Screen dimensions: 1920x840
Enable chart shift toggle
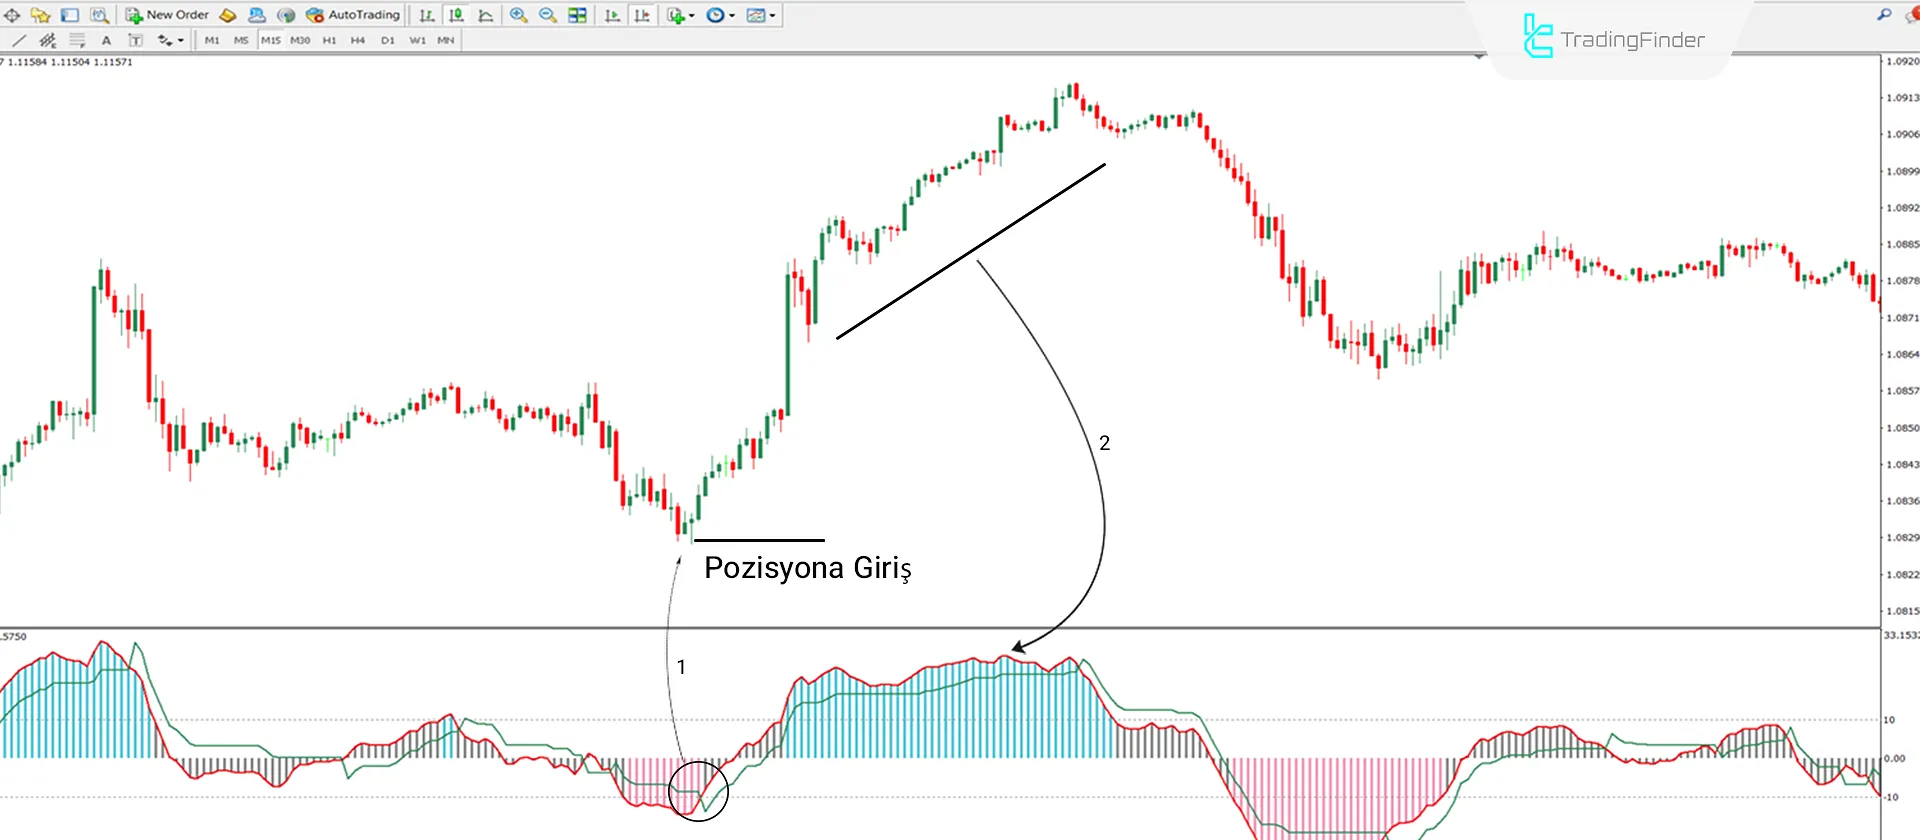tap(642, 15)
